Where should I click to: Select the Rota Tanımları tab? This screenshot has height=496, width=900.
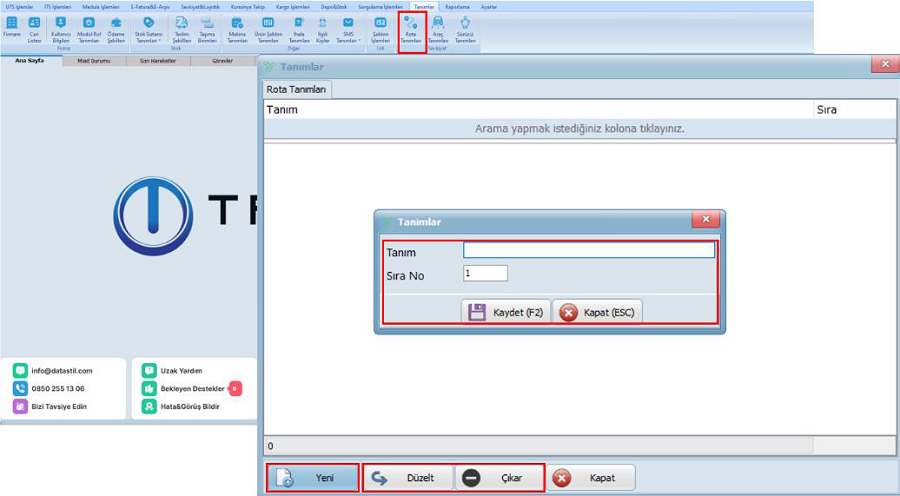point(298,90)
